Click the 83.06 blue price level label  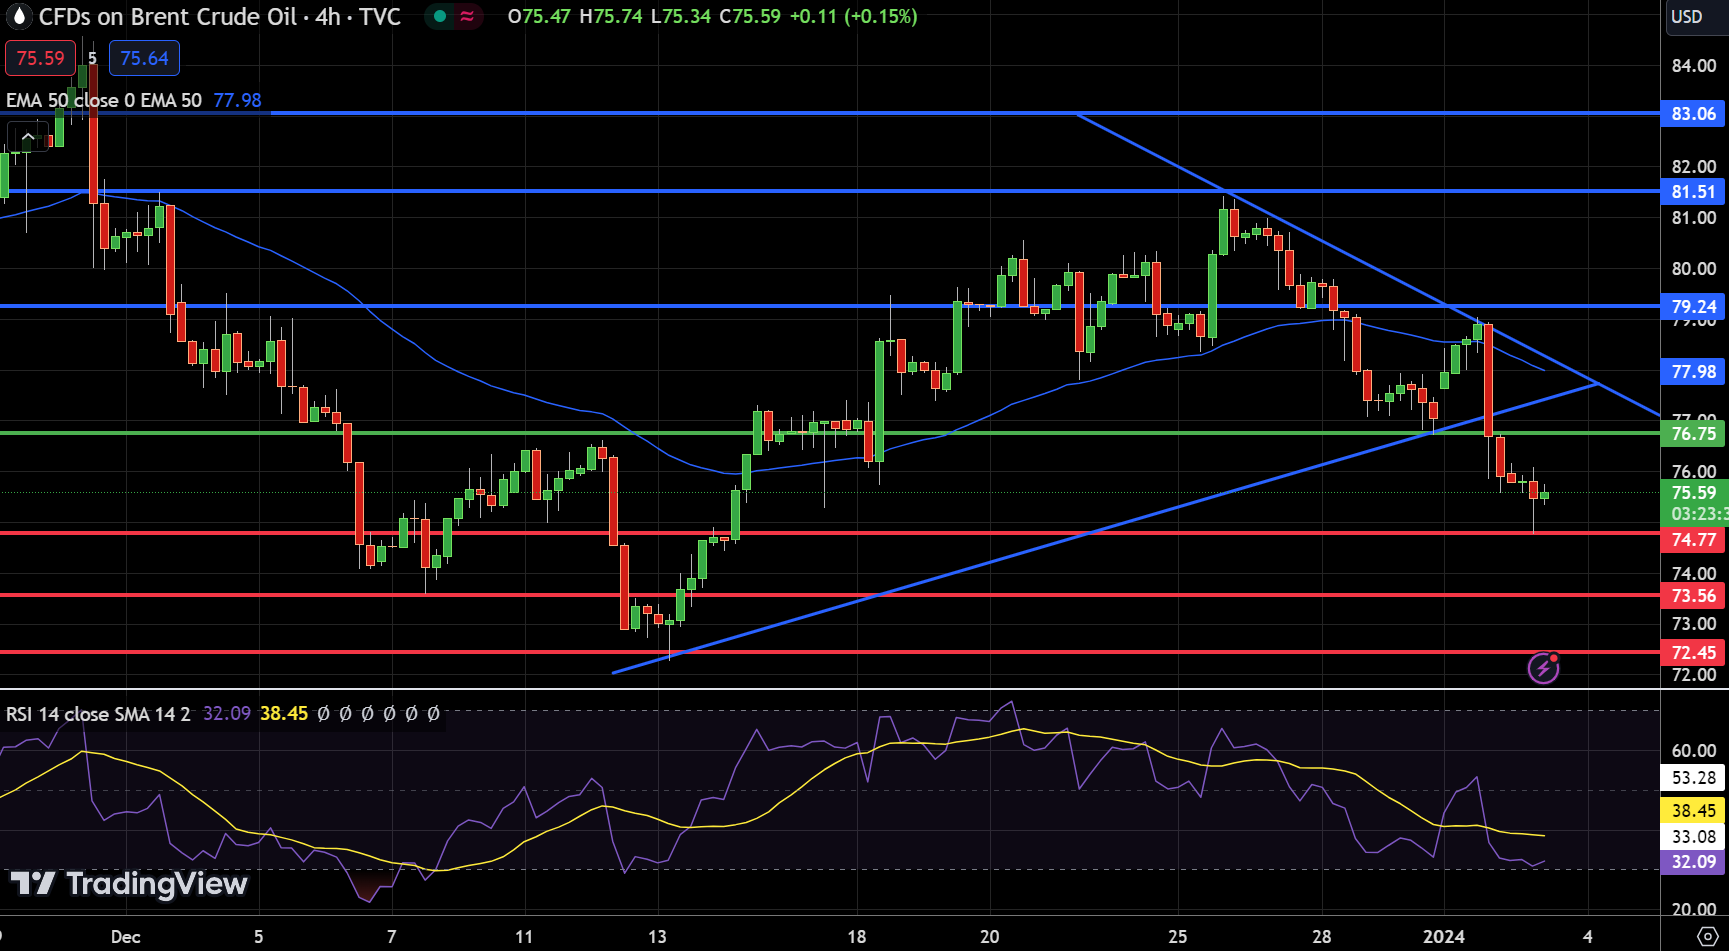(x=1693, y=114)
